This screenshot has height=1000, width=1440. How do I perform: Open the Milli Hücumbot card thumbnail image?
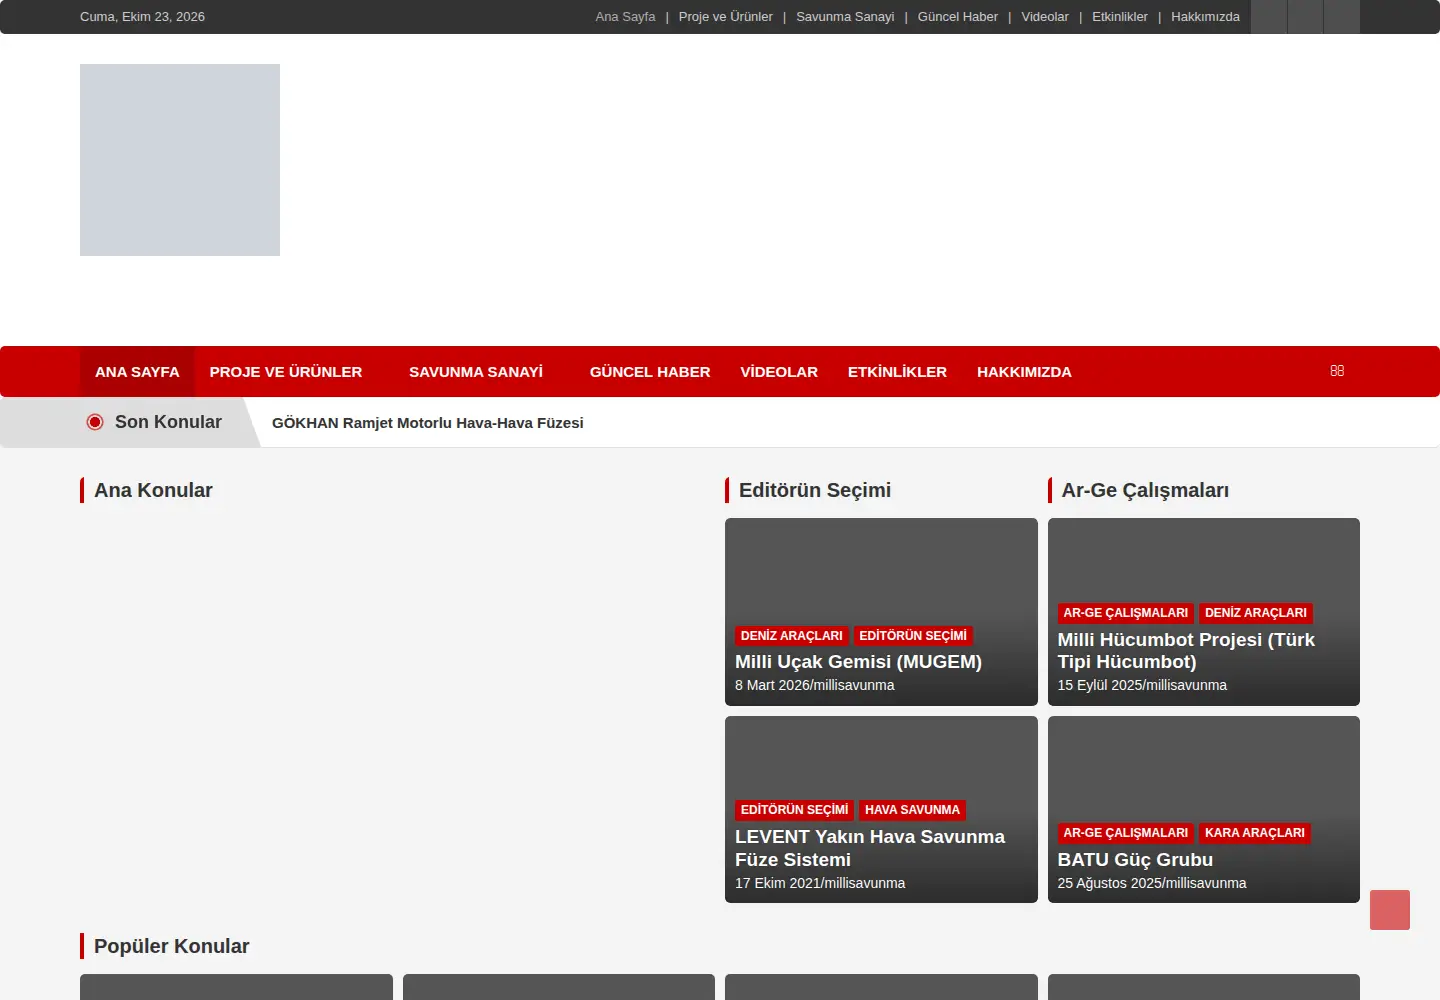1204,560
